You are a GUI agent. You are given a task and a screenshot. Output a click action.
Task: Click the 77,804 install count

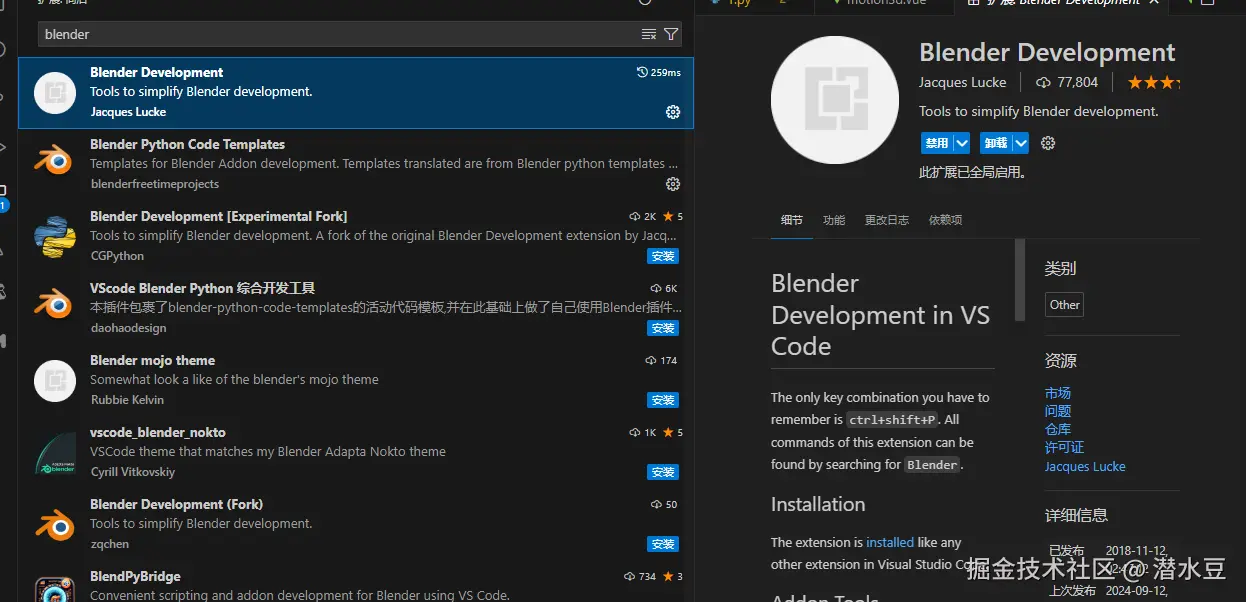point(1067,82)
